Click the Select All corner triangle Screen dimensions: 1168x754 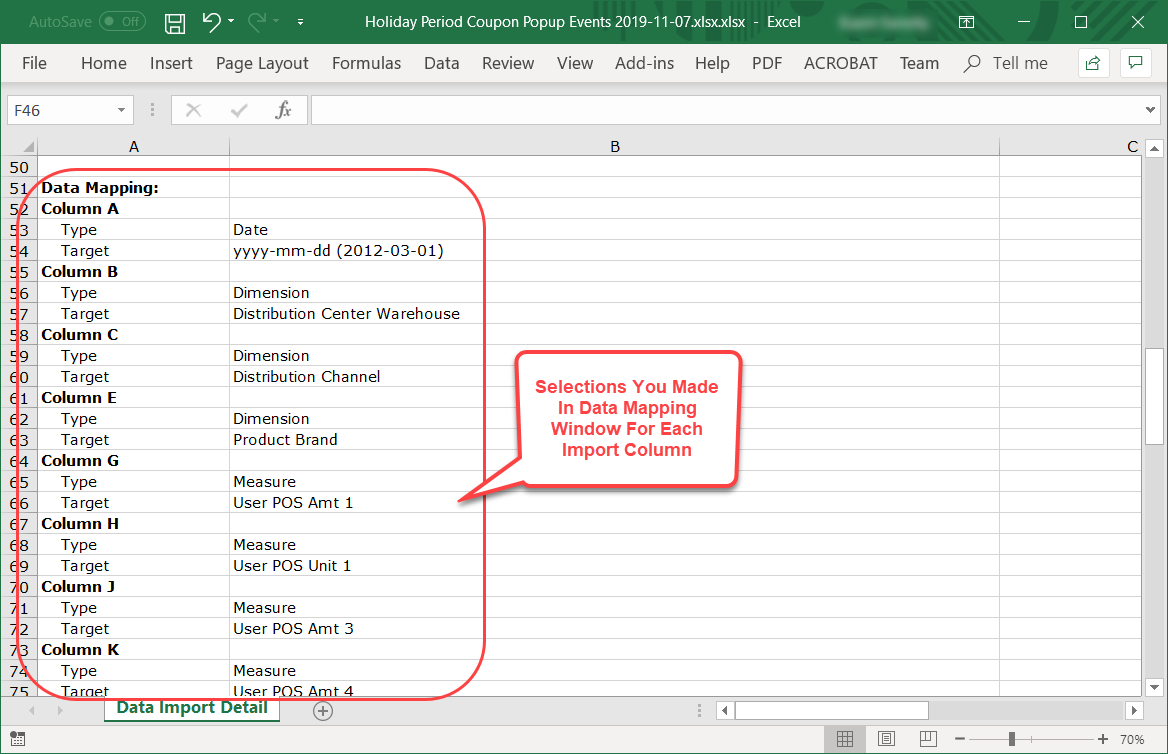pyautogui.click(x=29, y=147)
